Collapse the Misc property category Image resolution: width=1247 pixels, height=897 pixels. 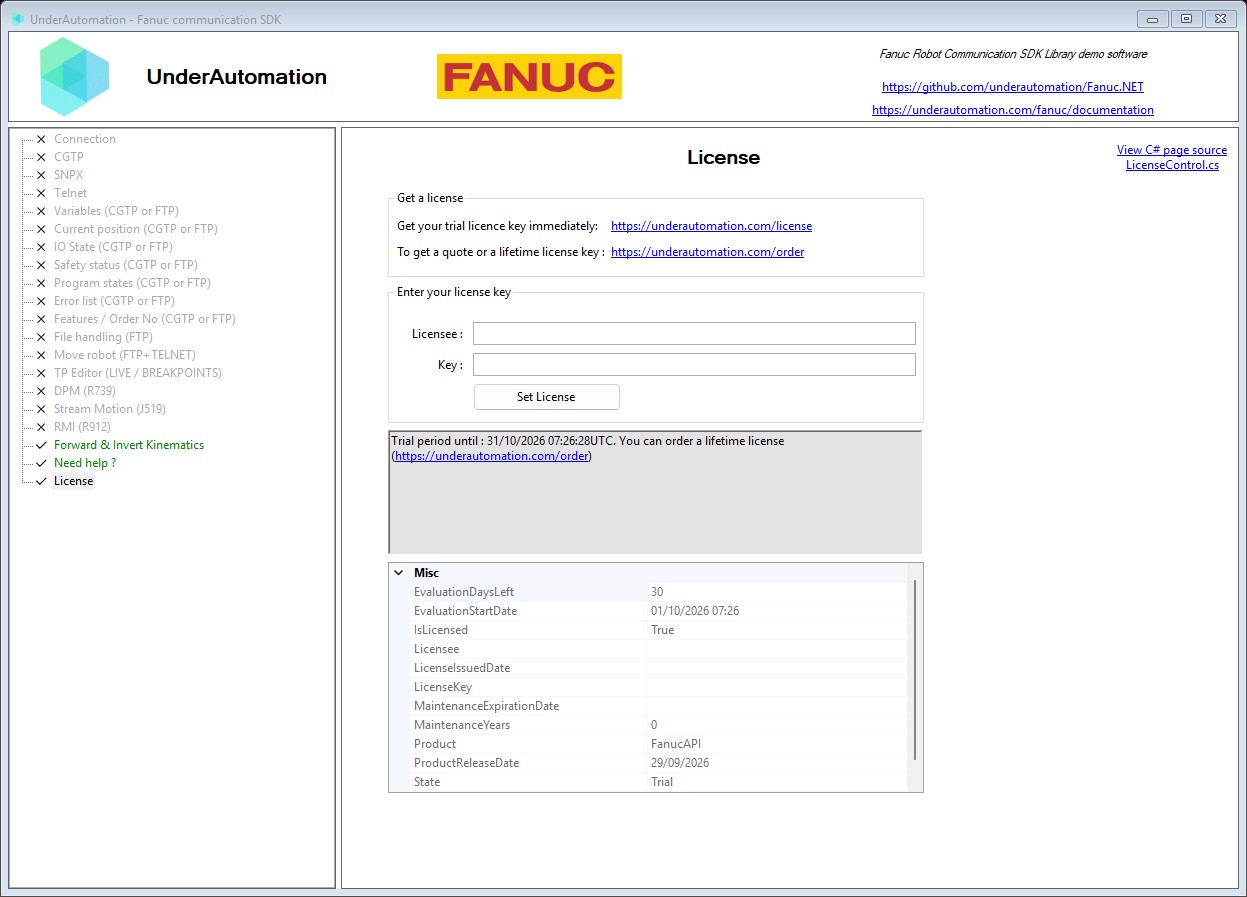399,573
